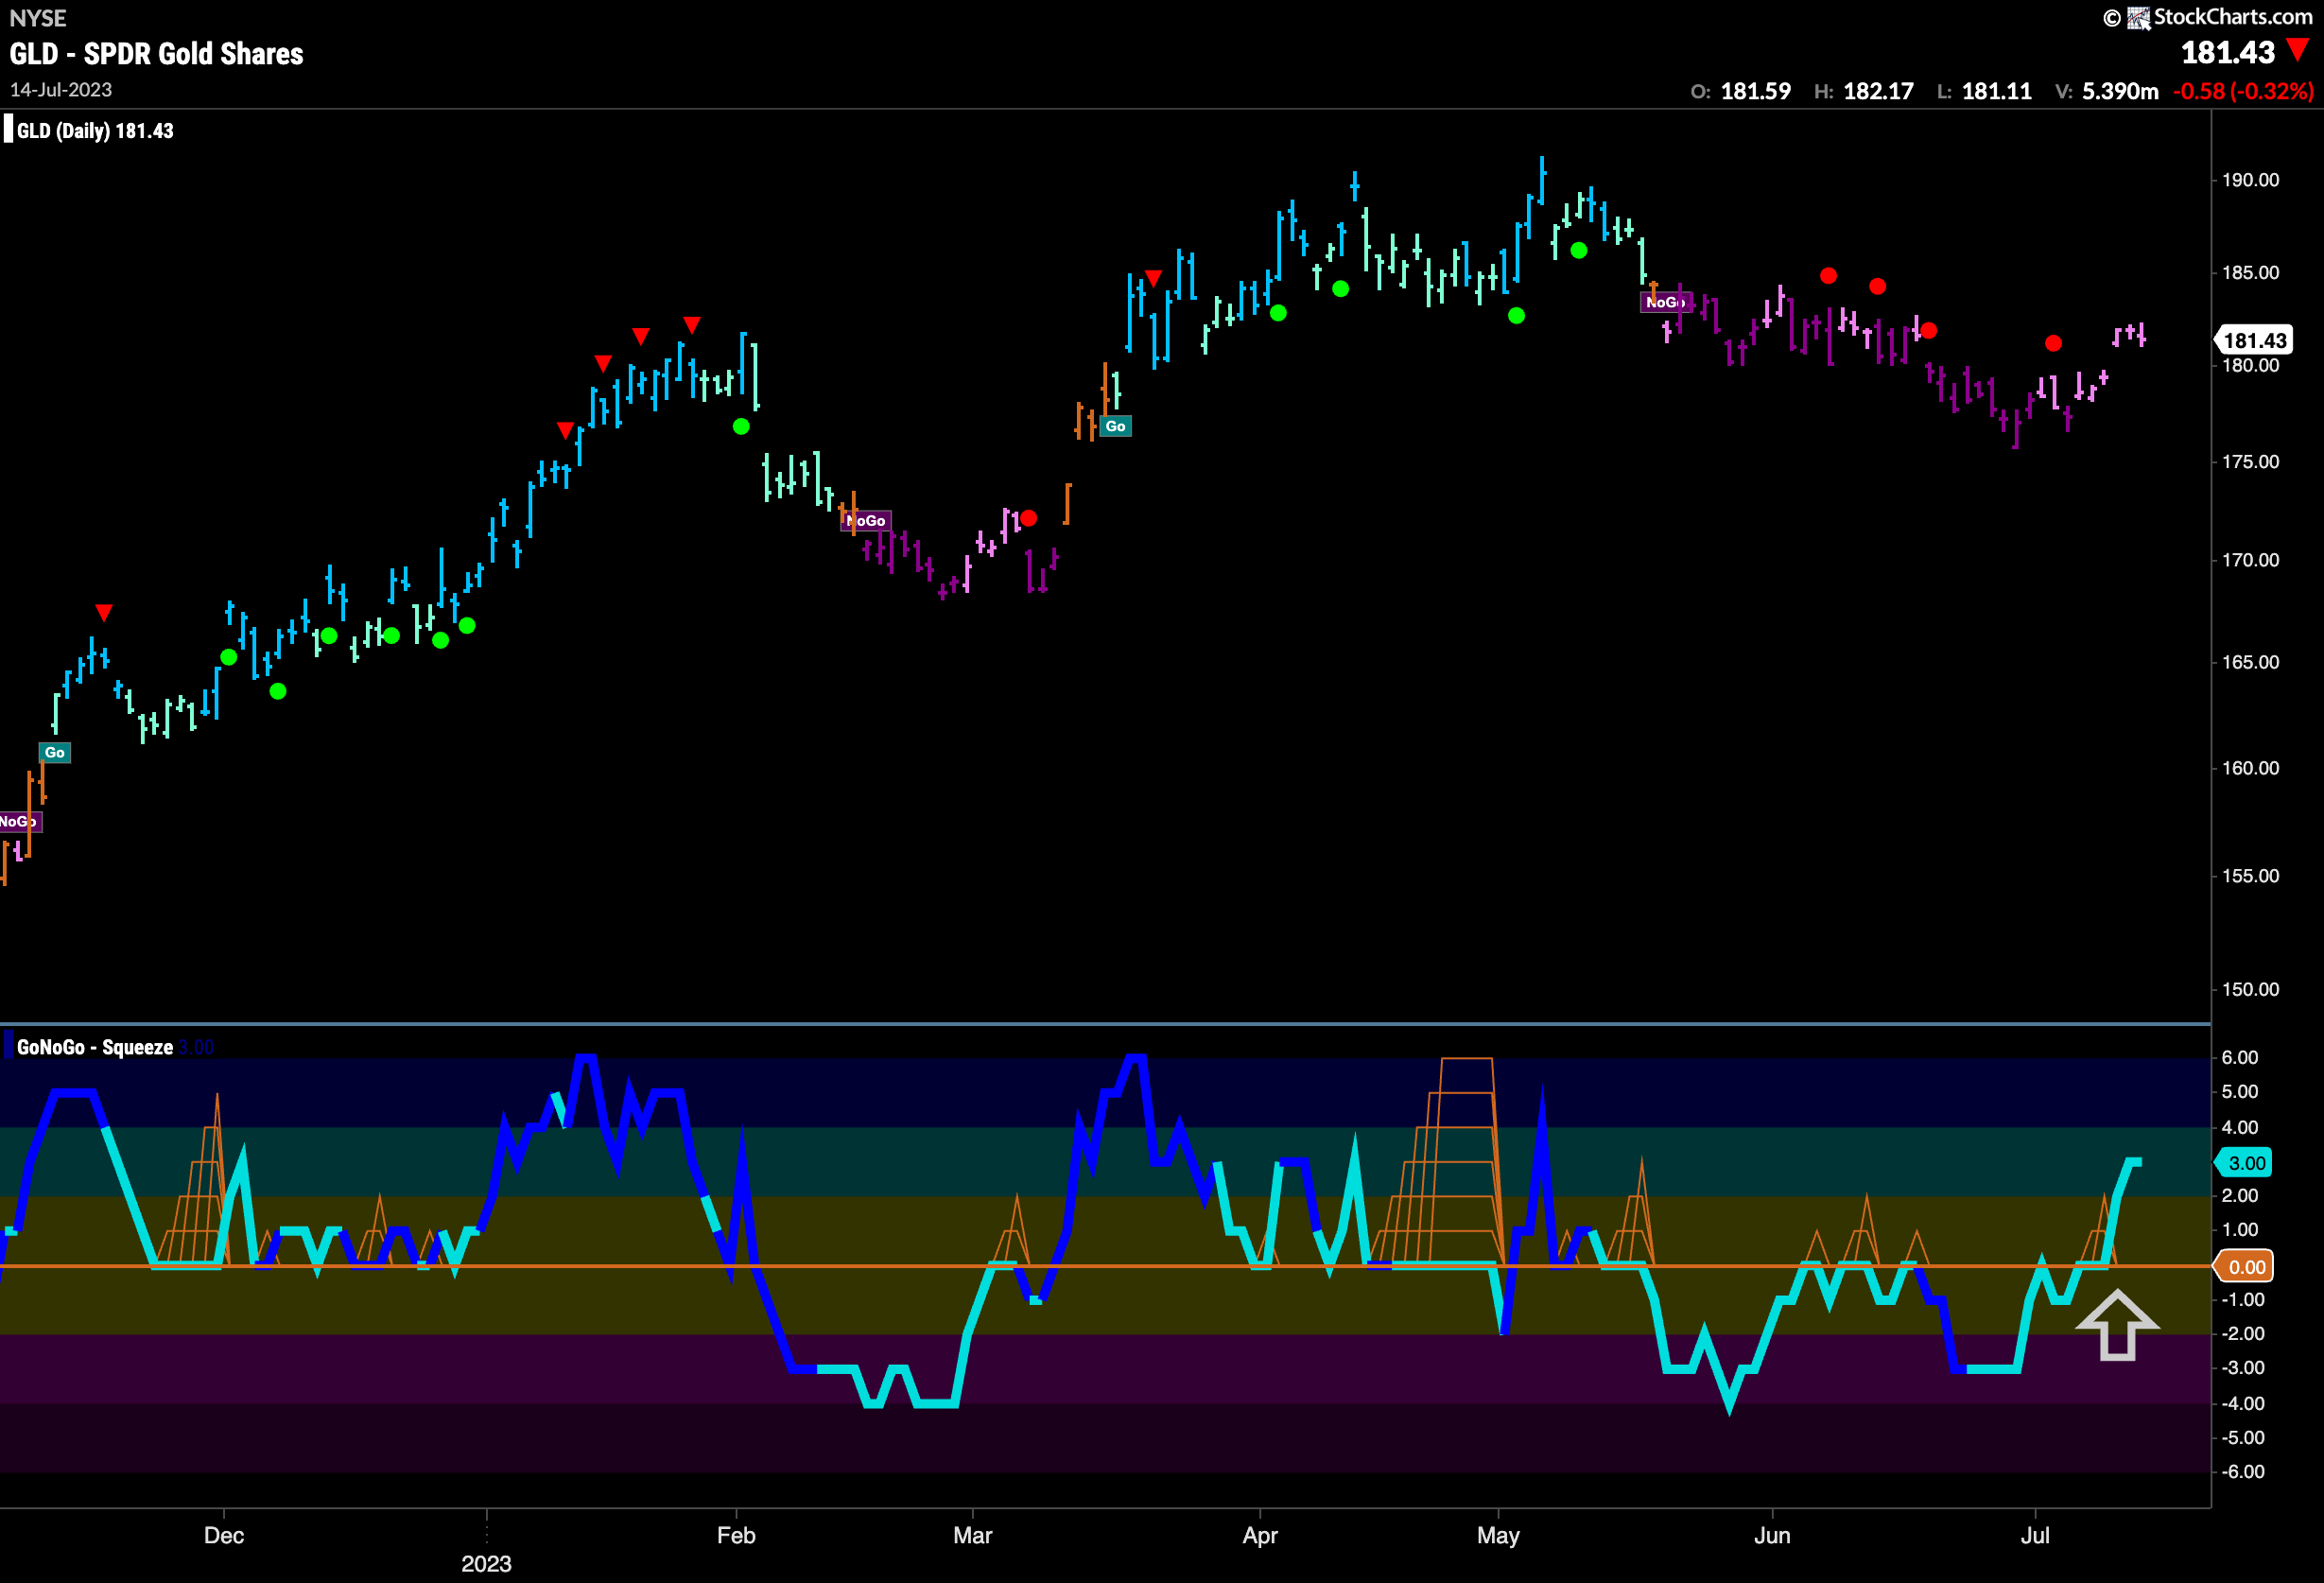Click the red down arrow beside 181.43 header price
Screen dimensions: 2324x1583
(2298, 50)
